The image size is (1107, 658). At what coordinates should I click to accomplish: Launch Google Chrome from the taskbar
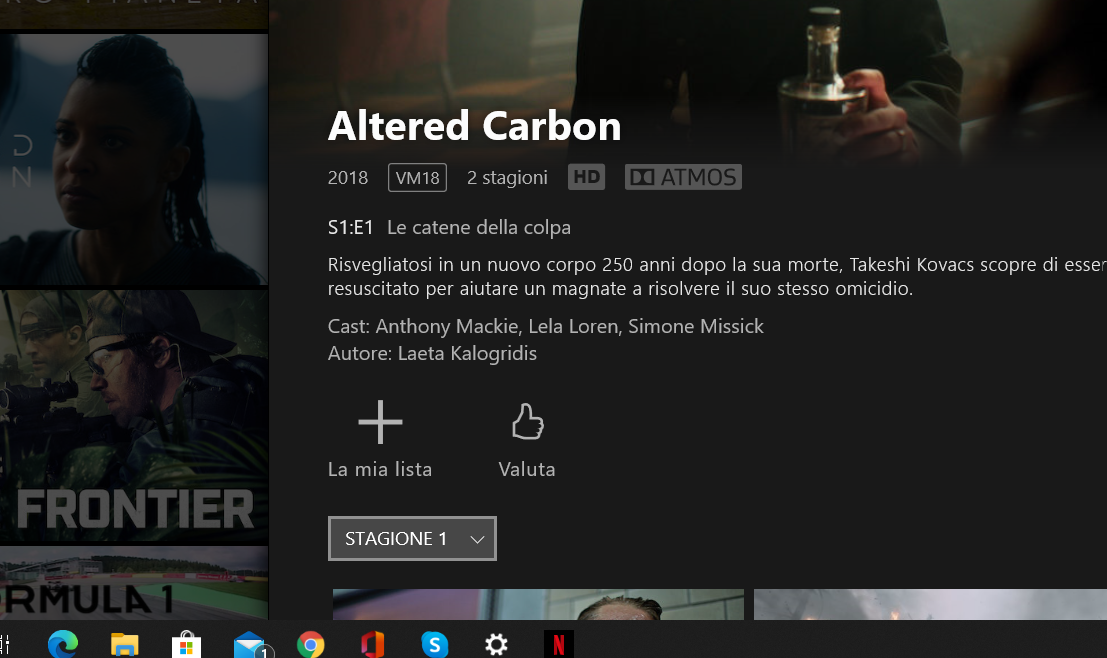point(311,645)
